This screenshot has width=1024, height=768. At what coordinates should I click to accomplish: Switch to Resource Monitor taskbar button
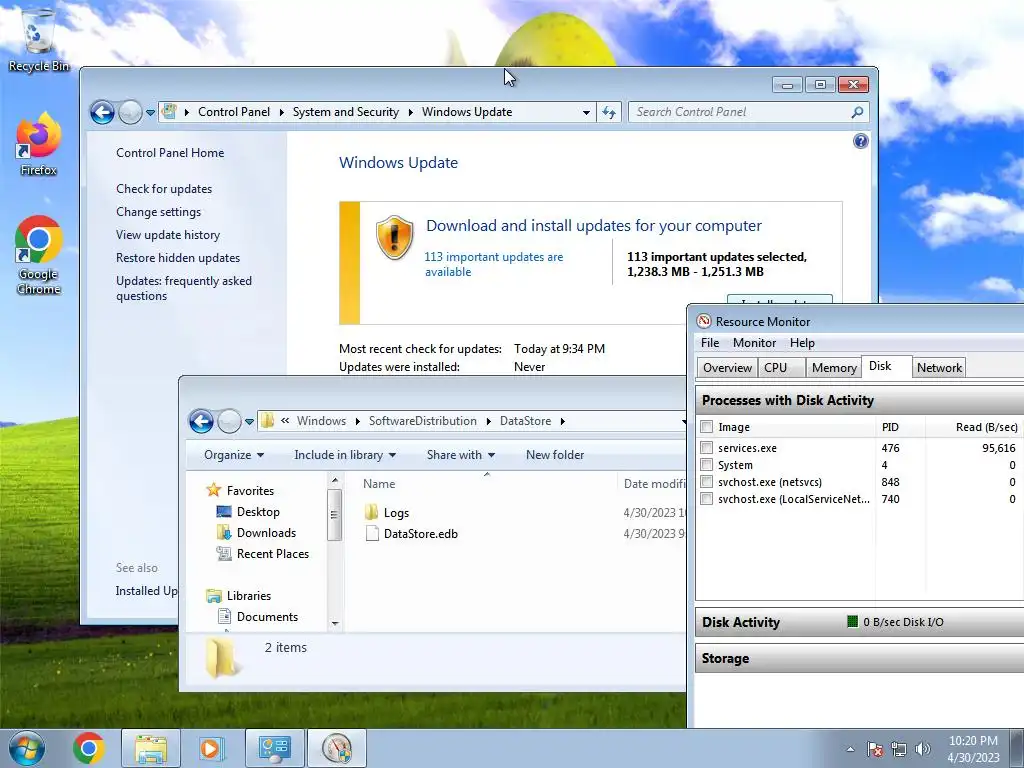pyautogui.click(x=336, y=748)
